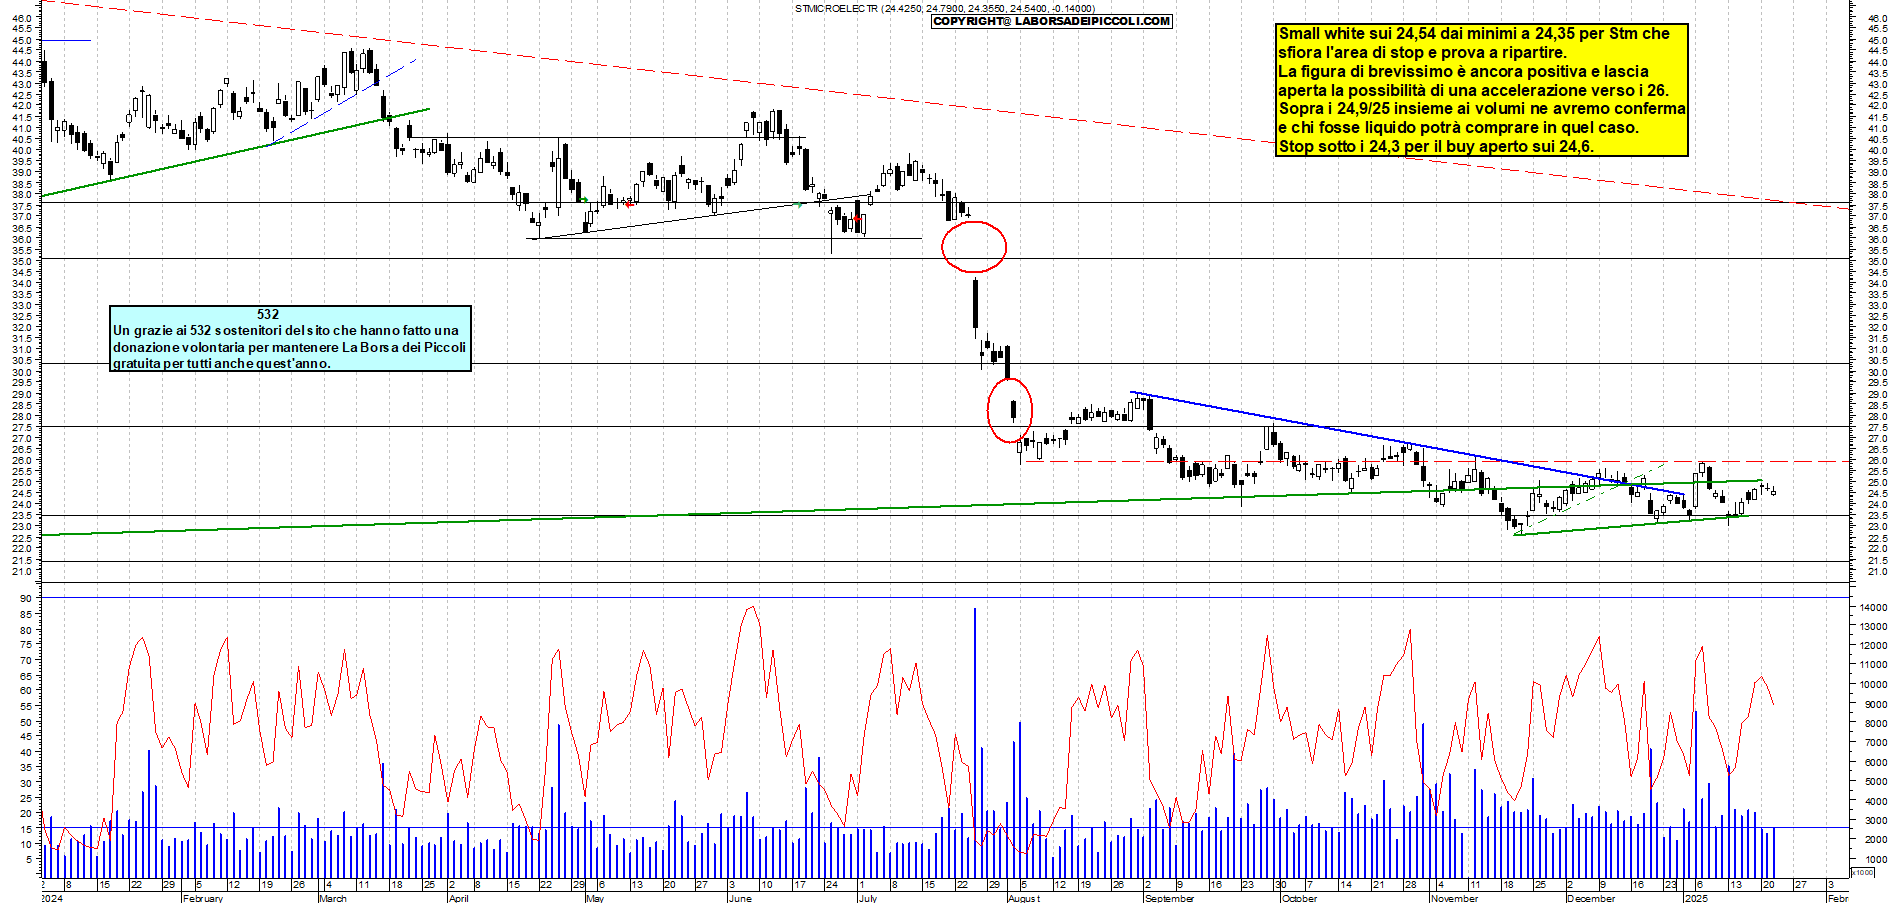Image resolution: width=1890 pixels, height=903 pixels.
Task: Click the 'Small white sui 24,54' opening line
Action: pos(1474,34)
